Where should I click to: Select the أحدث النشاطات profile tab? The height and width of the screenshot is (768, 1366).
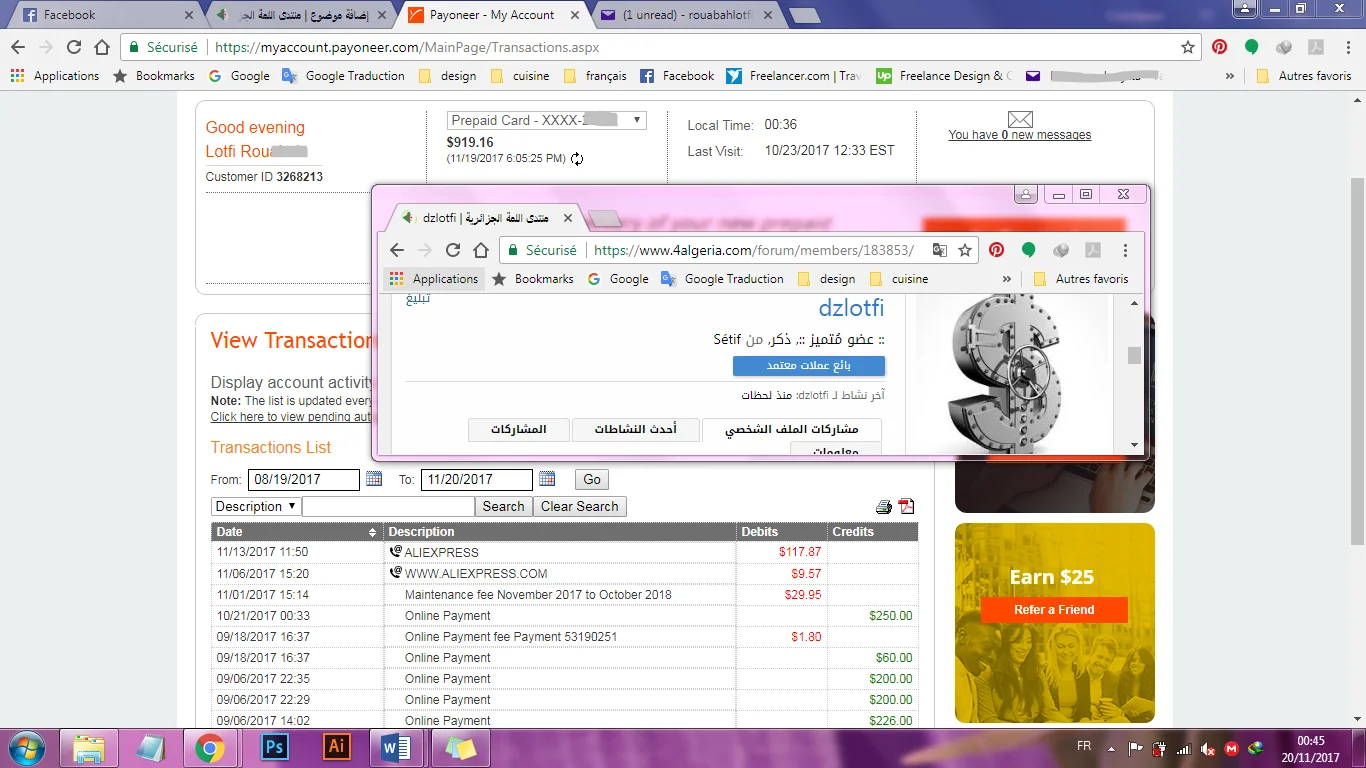click(635, 429)
